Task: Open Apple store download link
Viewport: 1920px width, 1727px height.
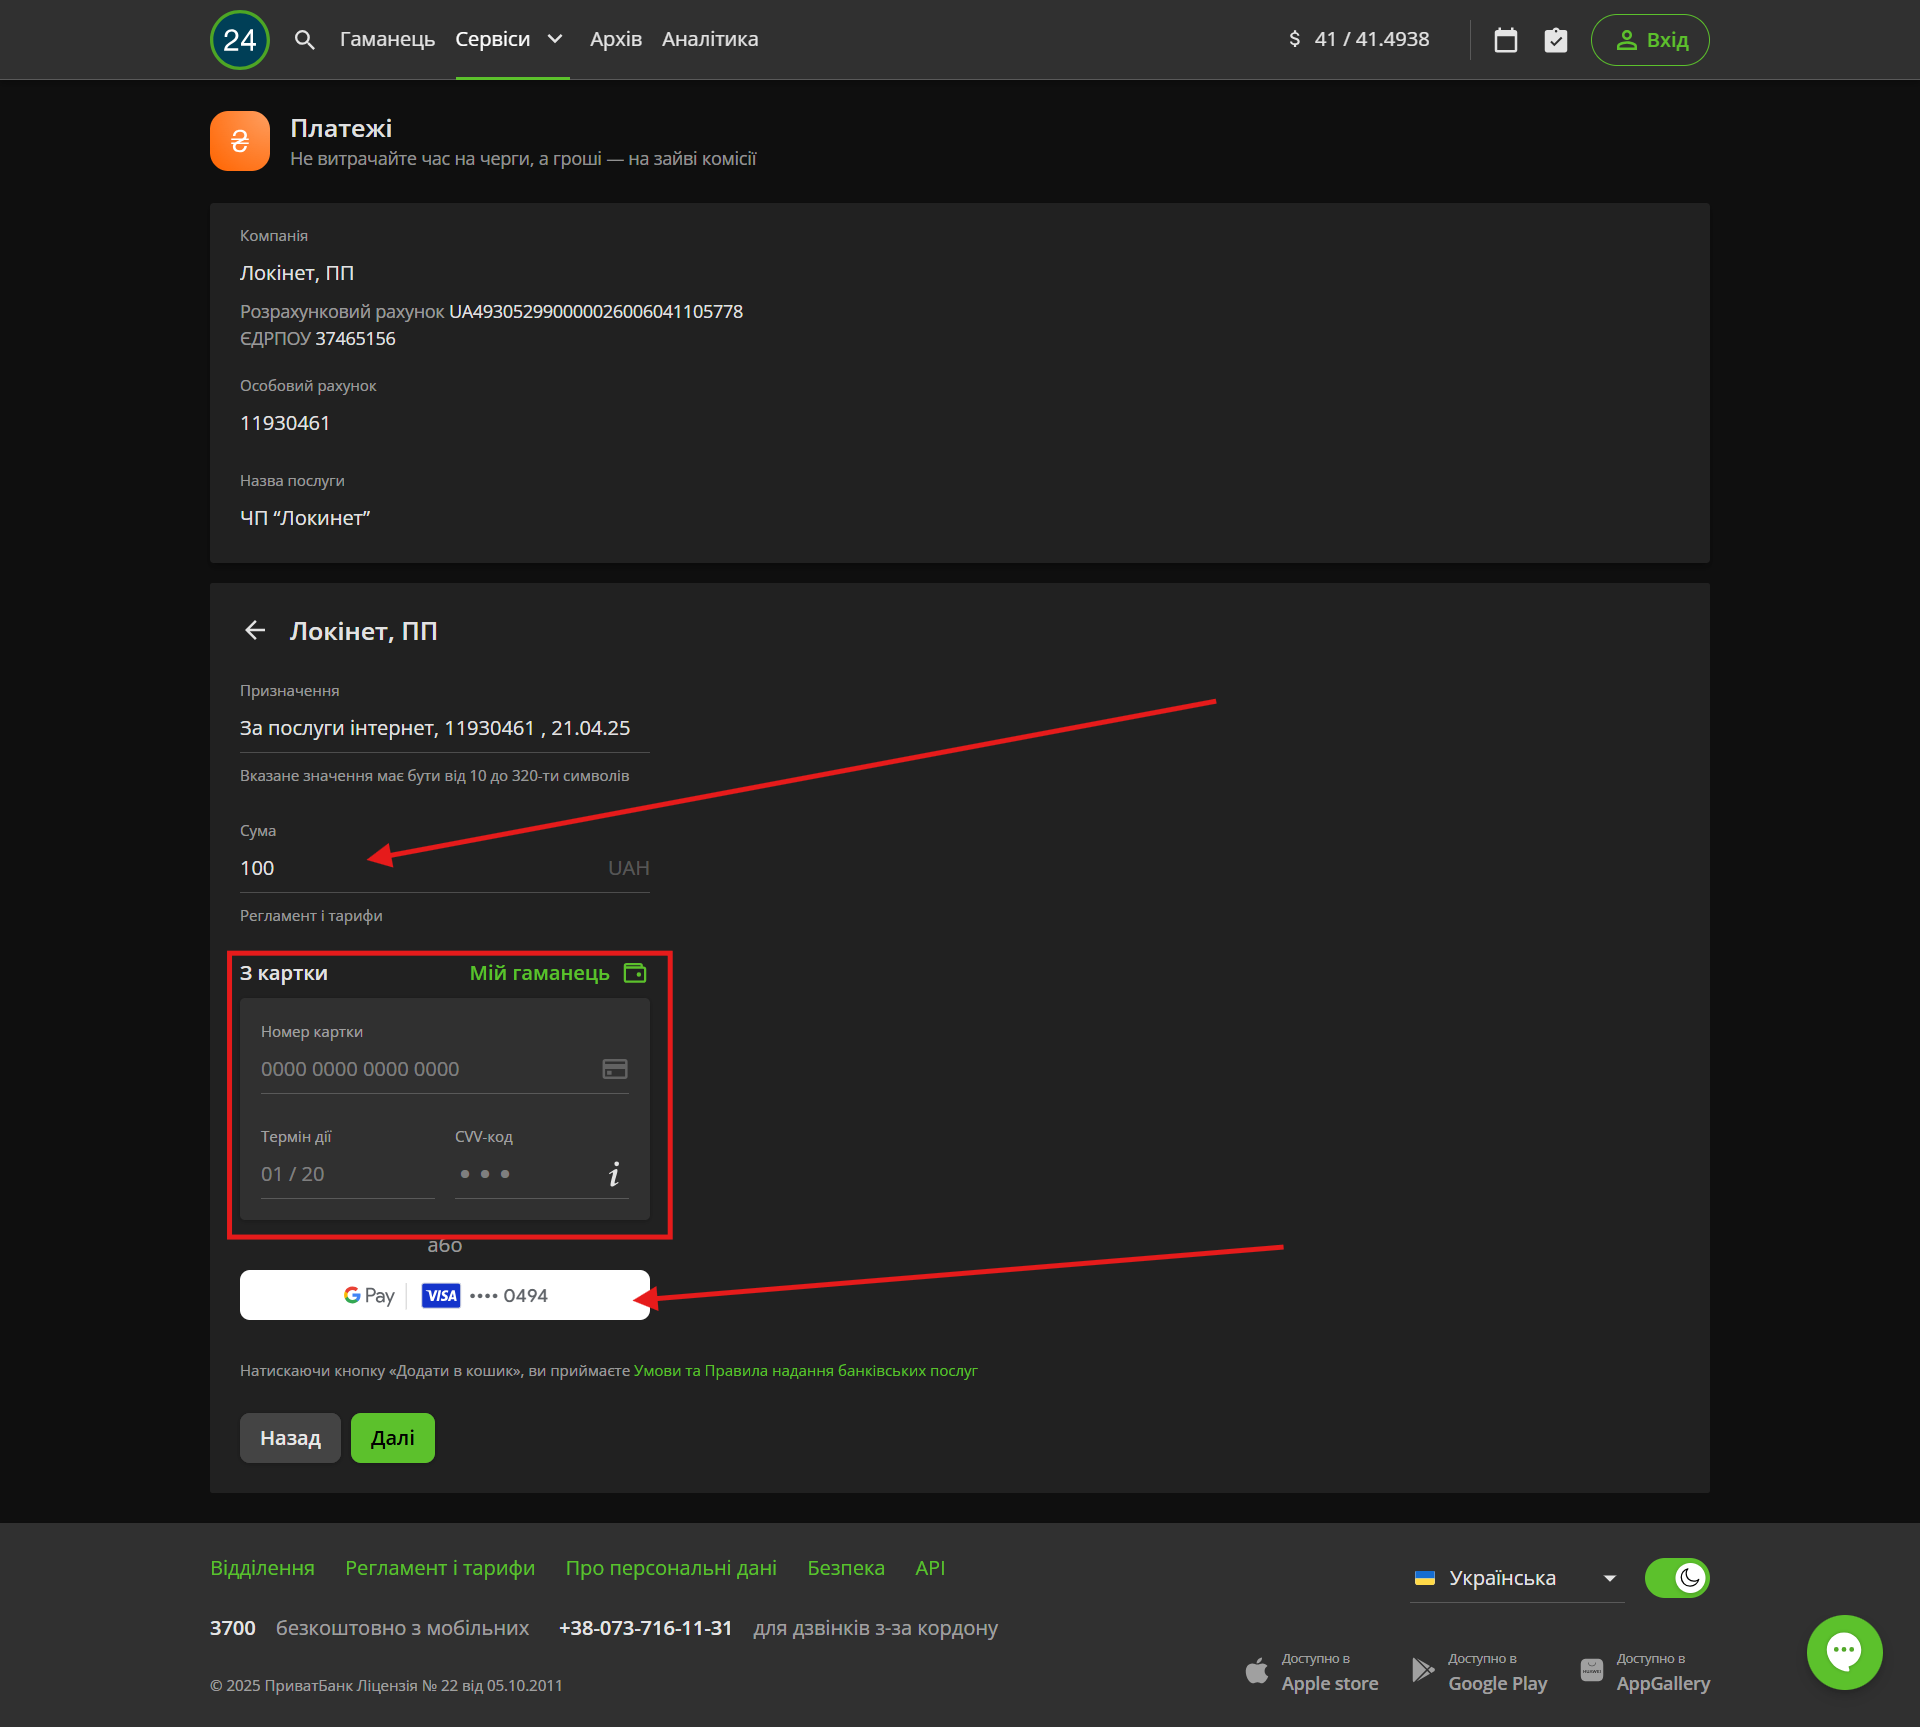Action: 1312,1671
